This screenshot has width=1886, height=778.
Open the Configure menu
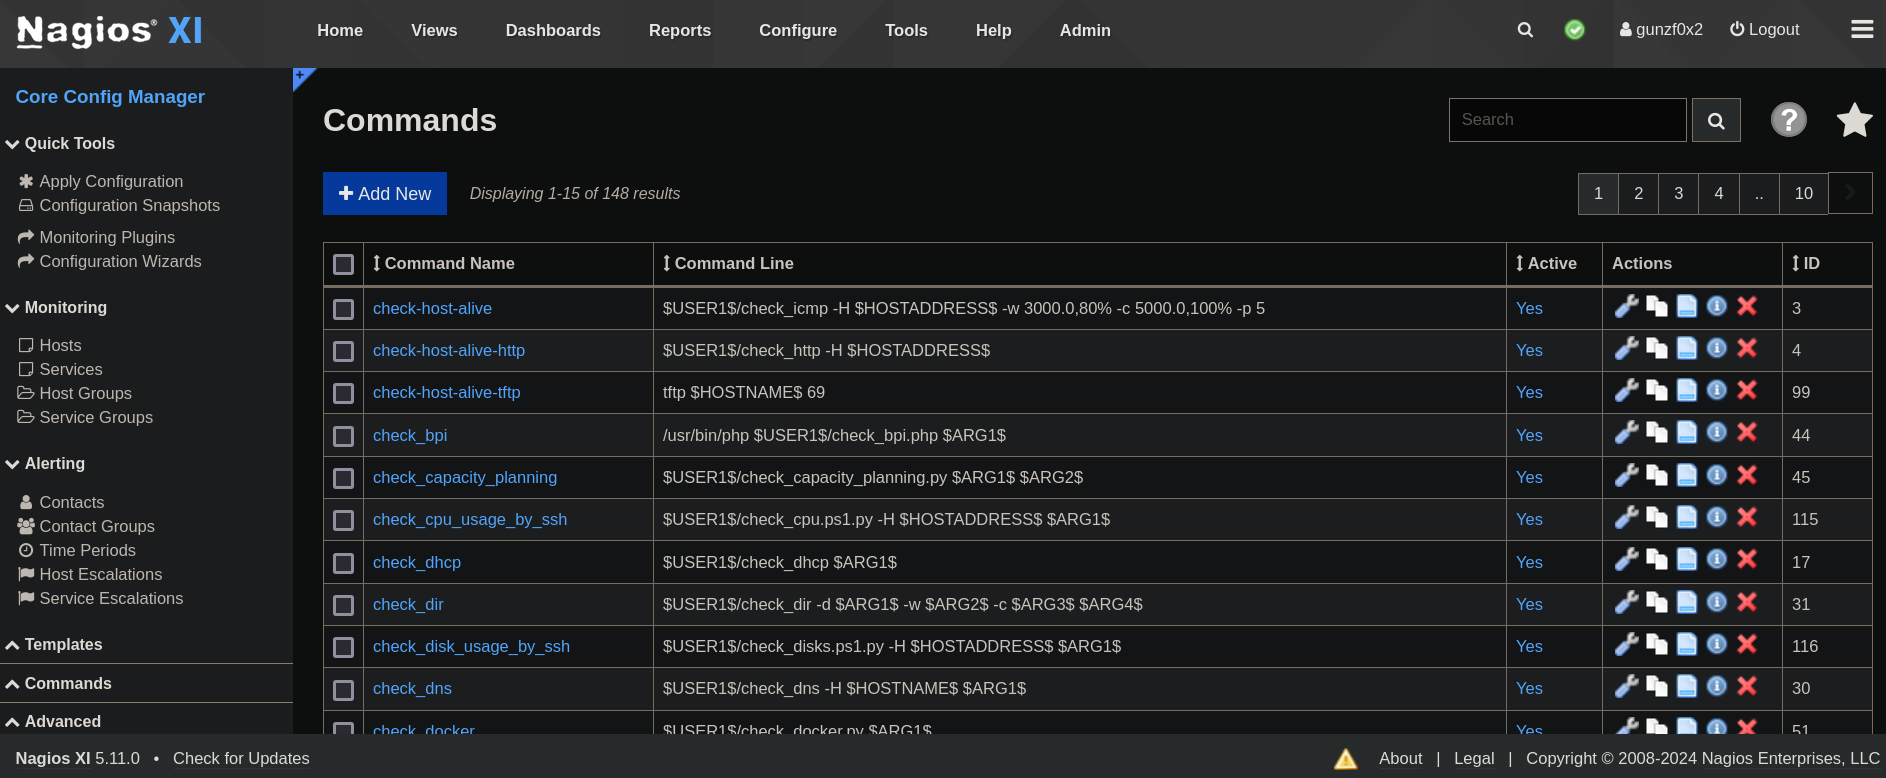click(798, 30)
